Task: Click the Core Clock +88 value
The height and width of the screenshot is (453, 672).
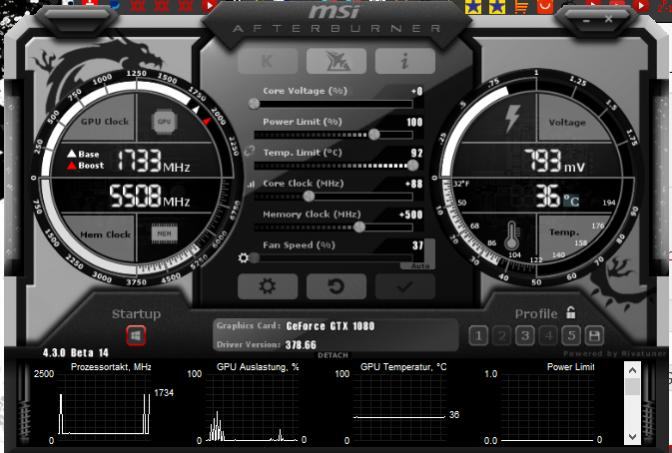Action: 414,184
